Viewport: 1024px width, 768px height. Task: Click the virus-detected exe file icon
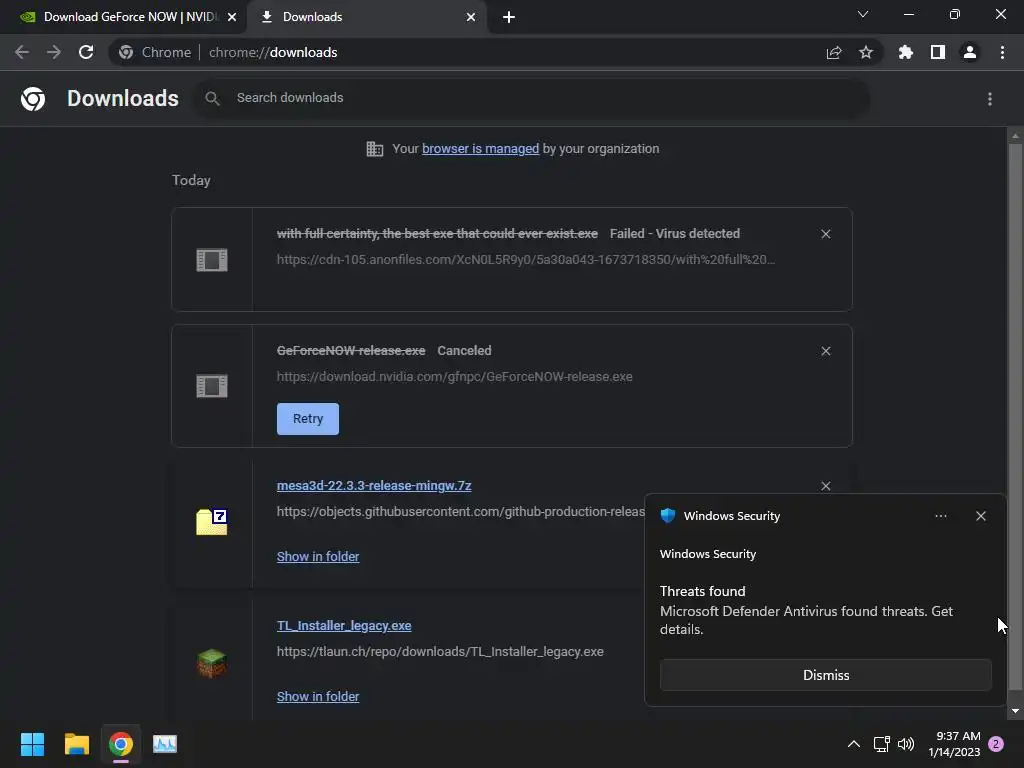point(212,260)
